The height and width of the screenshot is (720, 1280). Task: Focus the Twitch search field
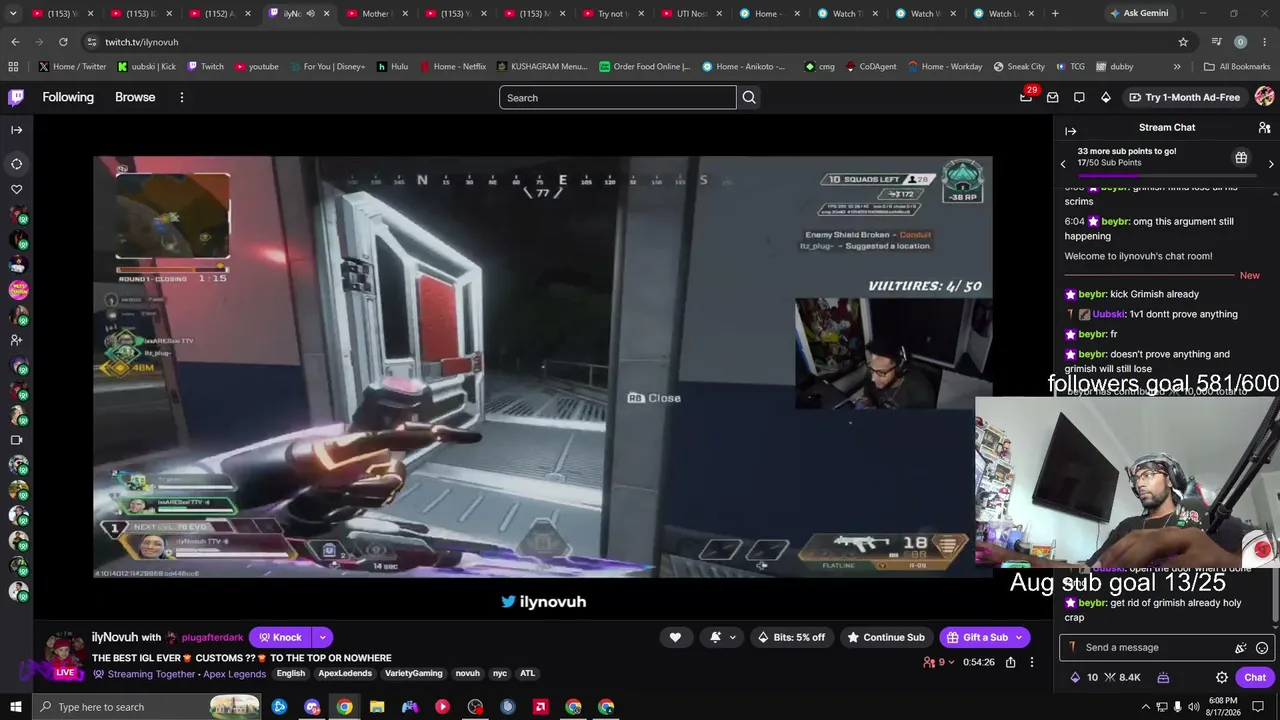617,97
